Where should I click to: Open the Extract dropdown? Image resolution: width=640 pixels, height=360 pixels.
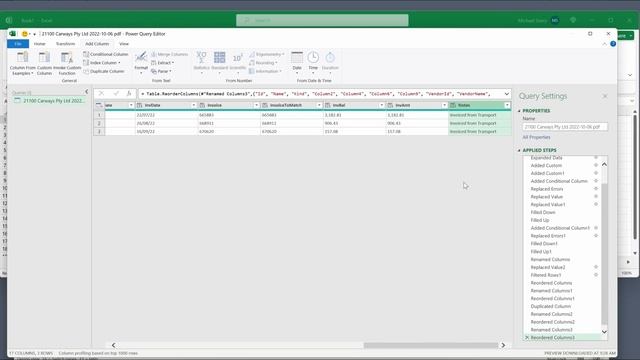(x=162, y=63)
